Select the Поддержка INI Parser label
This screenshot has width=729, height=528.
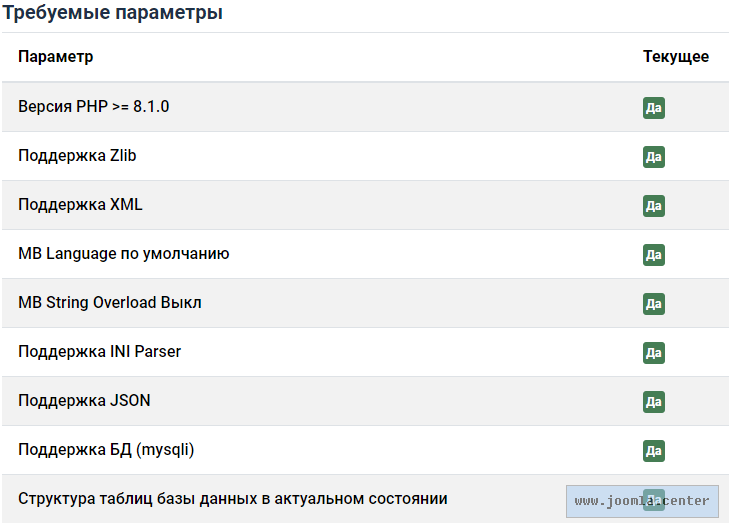pos(100,351)
